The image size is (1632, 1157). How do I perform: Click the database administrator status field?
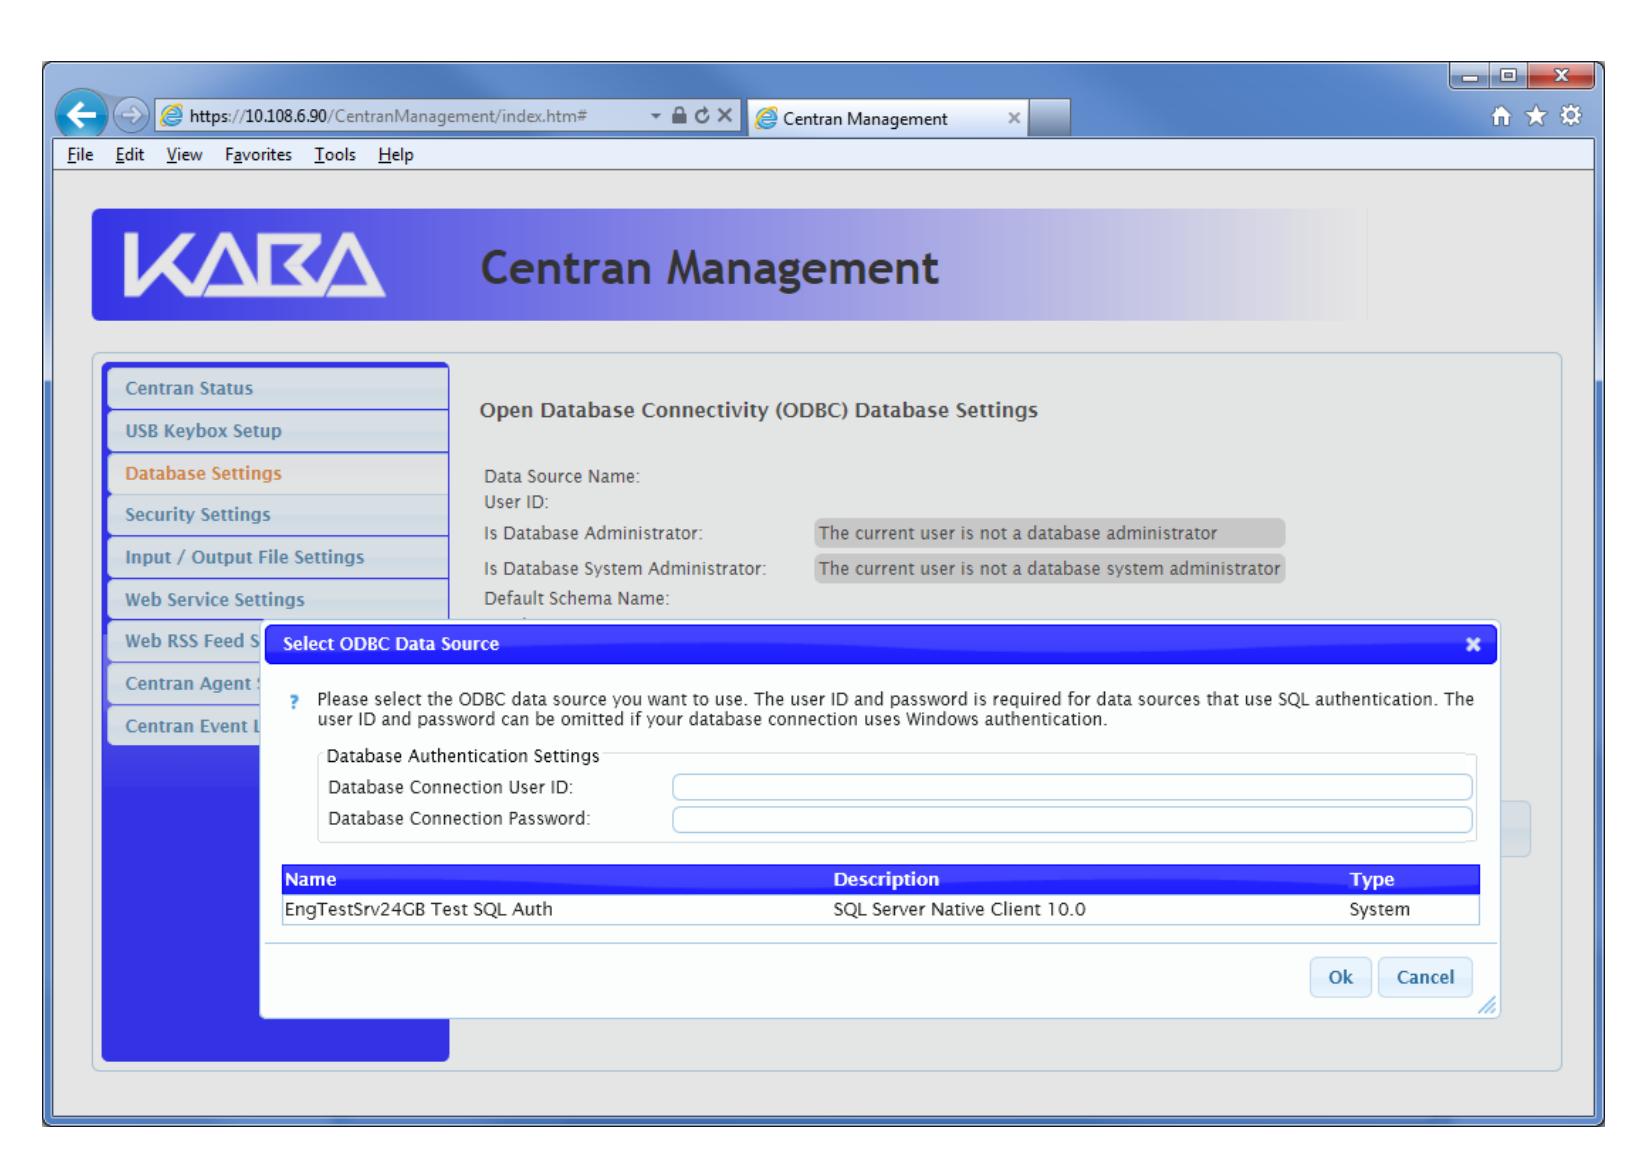pos(1049,533)
